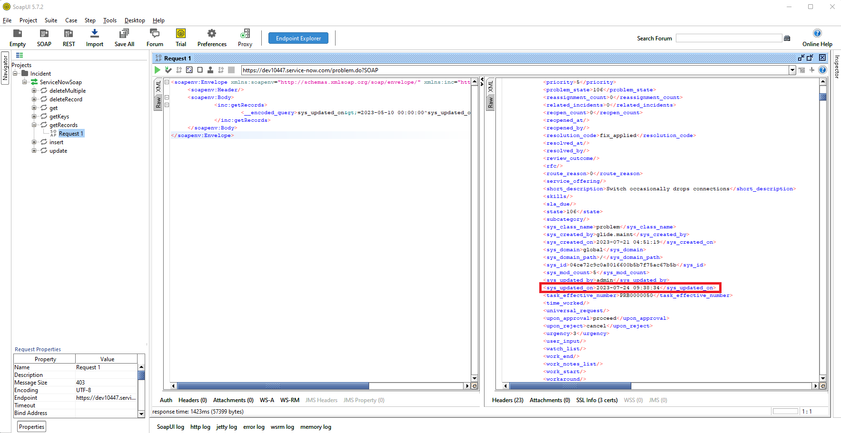Viewport: 841px width, 433px height.
Task: Click the plus icon next to endpoint field
Action: pos(812,70)
